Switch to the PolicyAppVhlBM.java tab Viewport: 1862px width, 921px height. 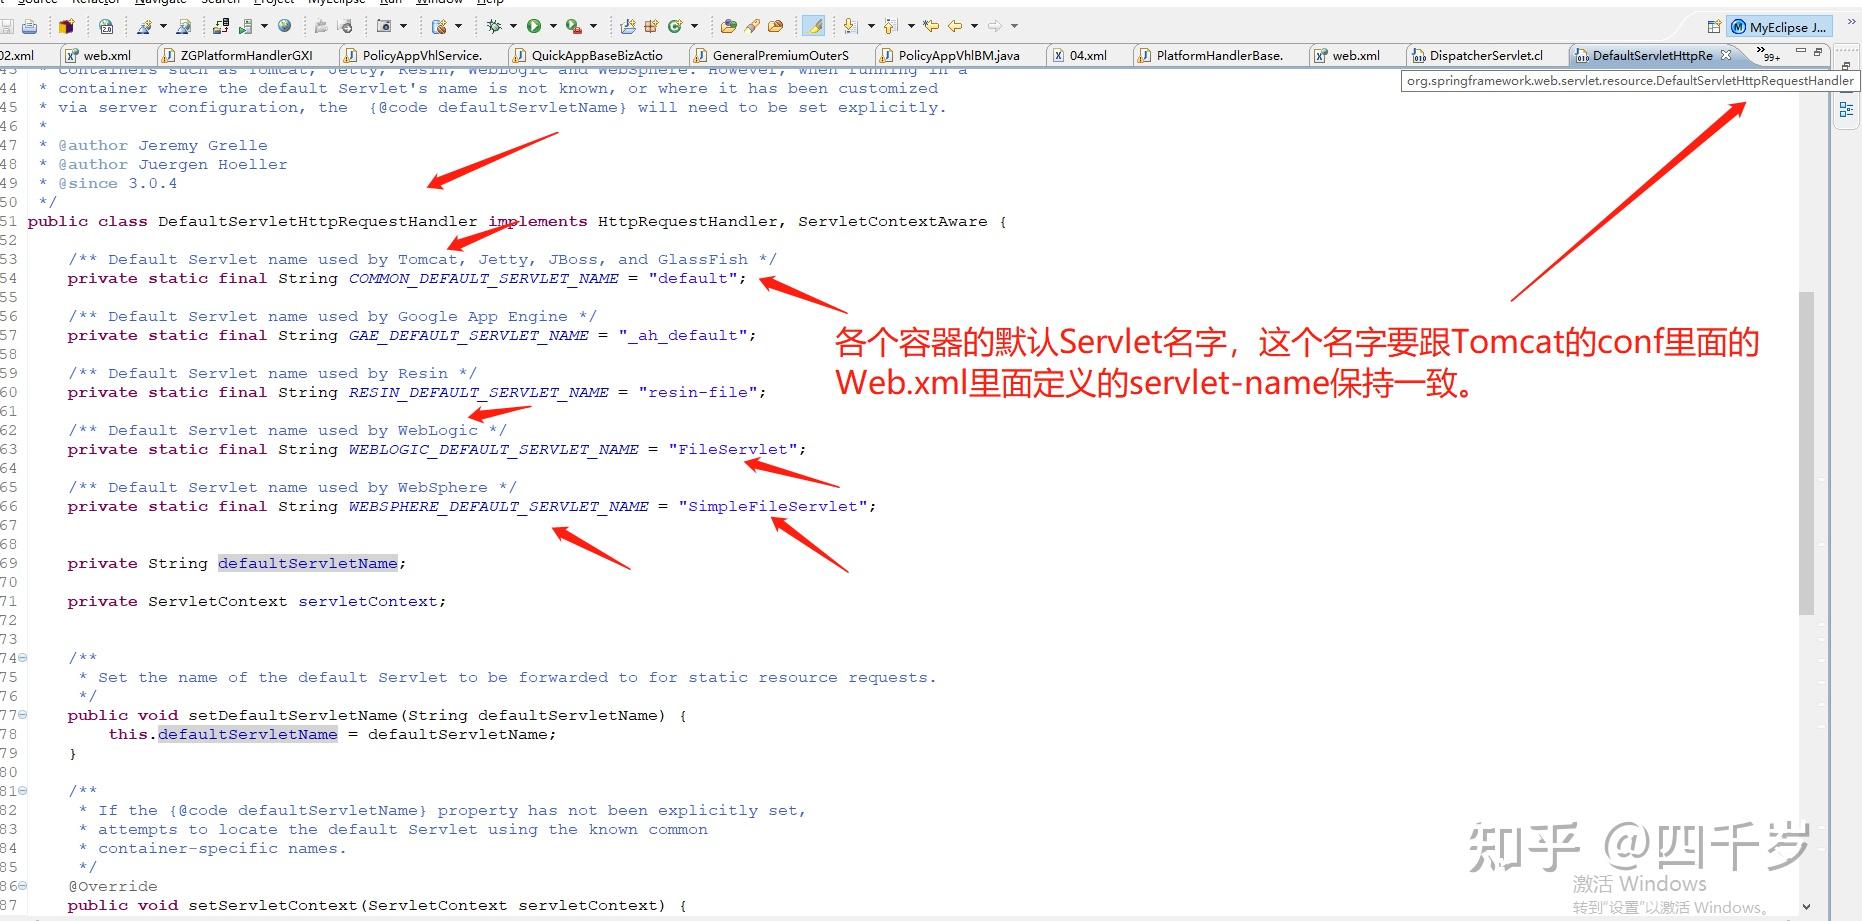point(958,56)
